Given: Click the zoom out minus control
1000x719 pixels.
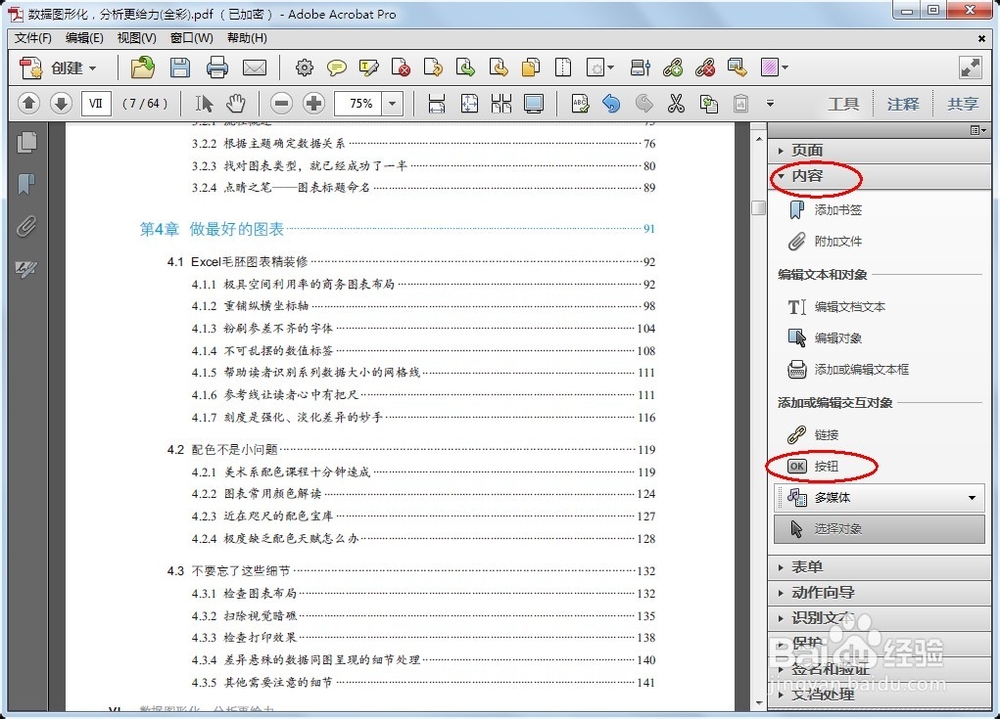Looking at the screenshot, I should click(281, 103).
